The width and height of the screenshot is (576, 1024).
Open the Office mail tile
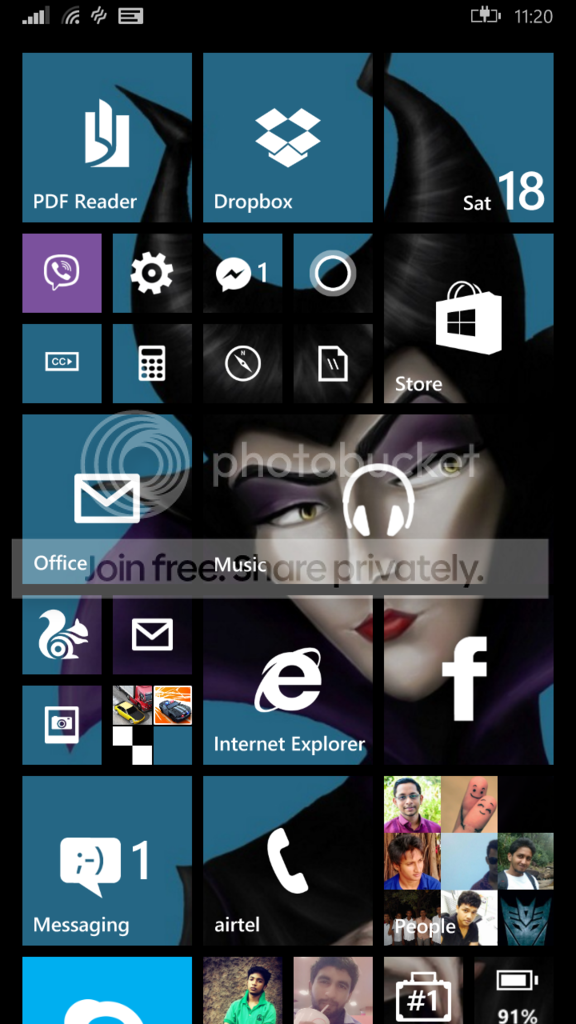pyautogui.click(x=107, y=499)
